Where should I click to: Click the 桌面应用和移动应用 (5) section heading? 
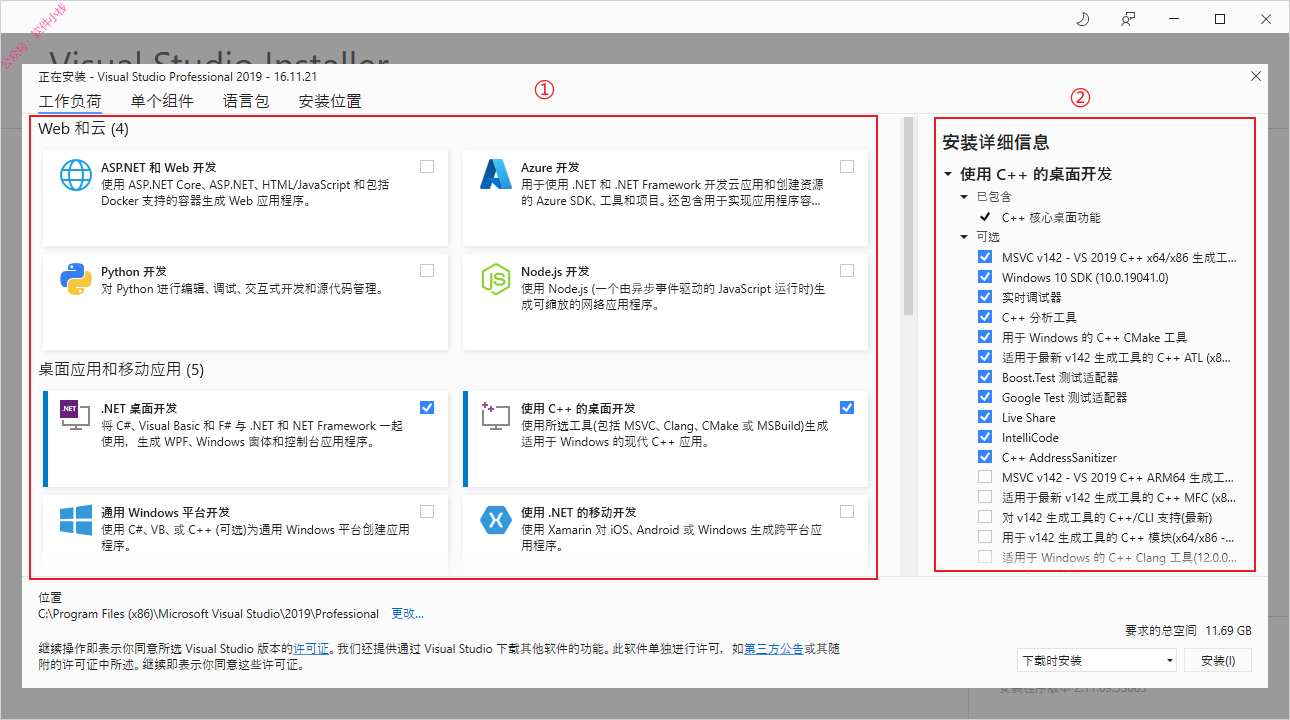click(121, 369)
